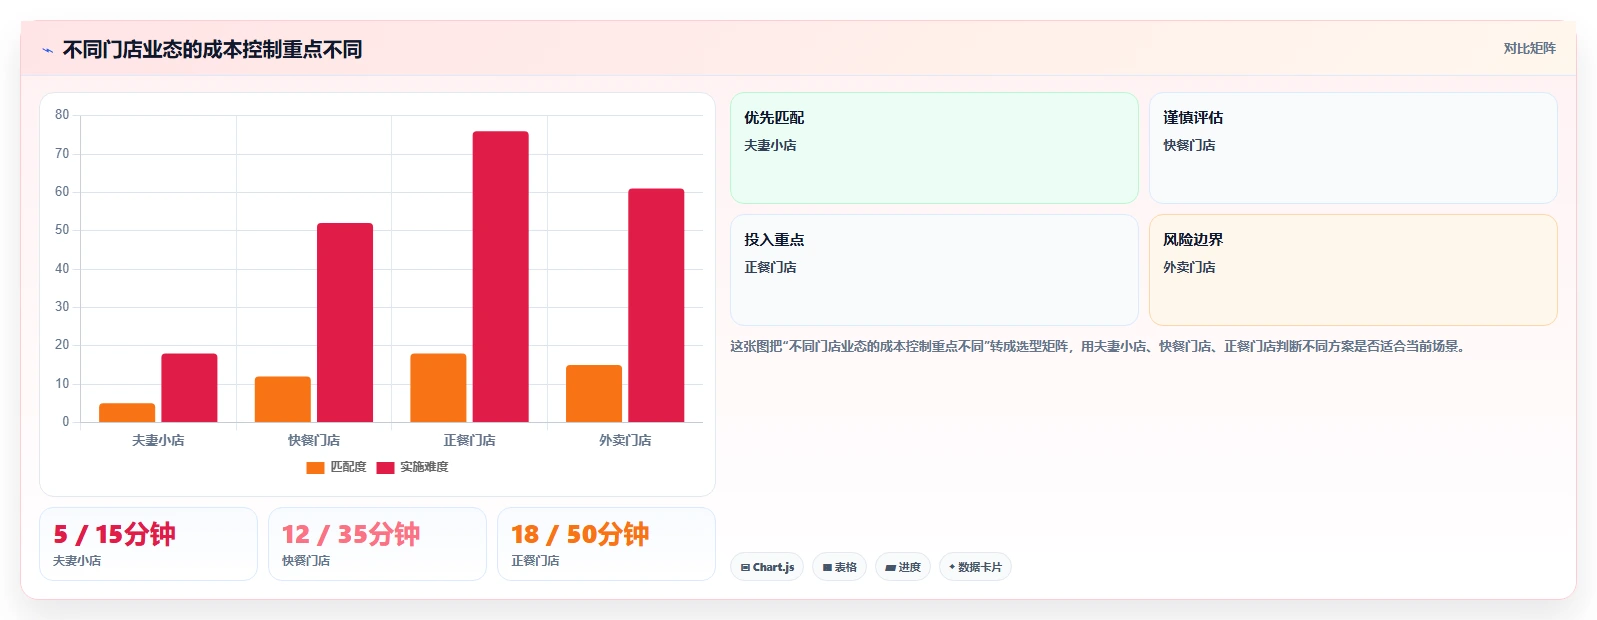The image size is (1597, 620).
Task: Click the 表格 tag chip
Action: (x=839, y=567)
